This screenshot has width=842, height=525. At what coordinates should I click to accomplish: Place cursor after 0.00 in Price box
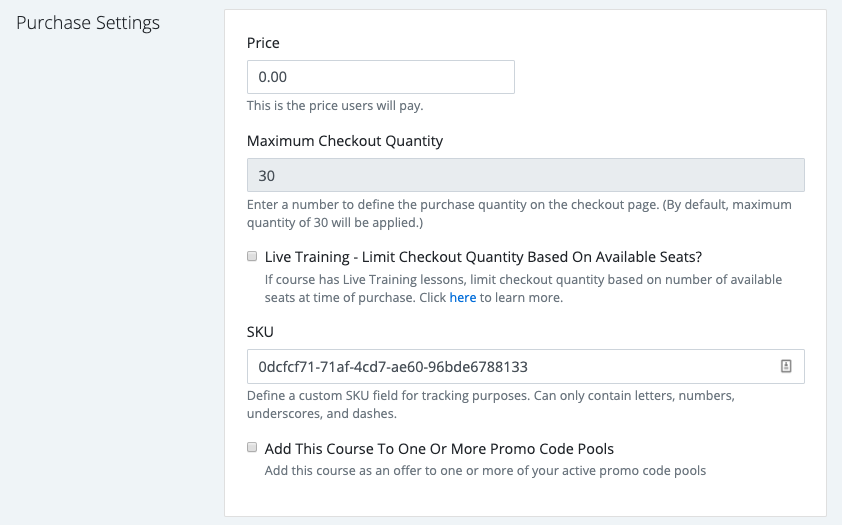(289, 77)
